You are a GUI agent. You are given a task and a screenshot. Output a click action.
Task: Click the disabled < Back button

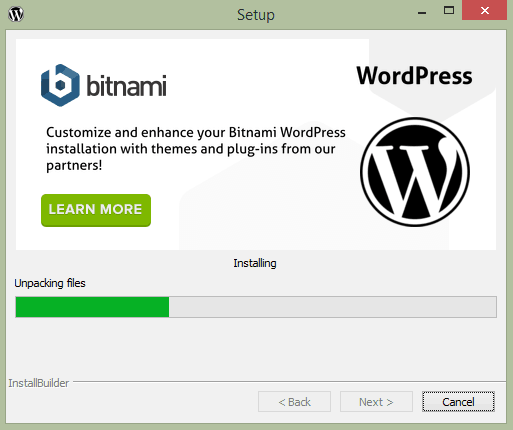(x=294, y=402)
